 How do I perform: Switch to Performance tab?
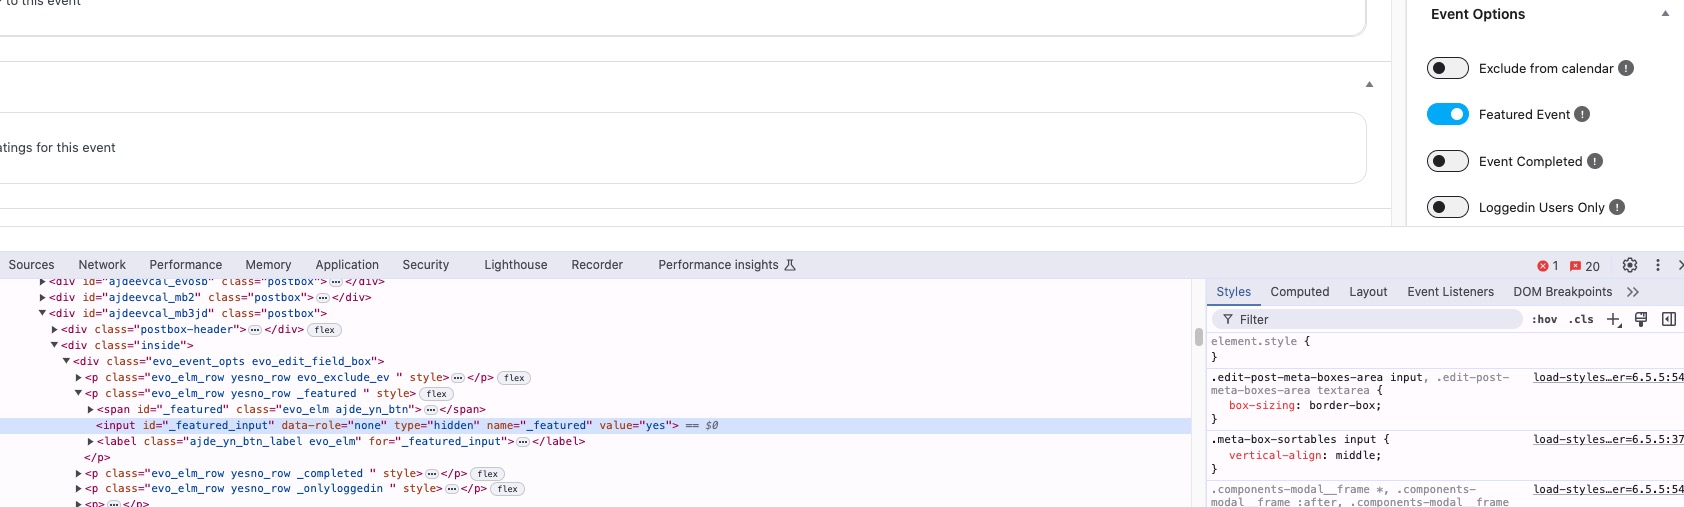point(186,265)
